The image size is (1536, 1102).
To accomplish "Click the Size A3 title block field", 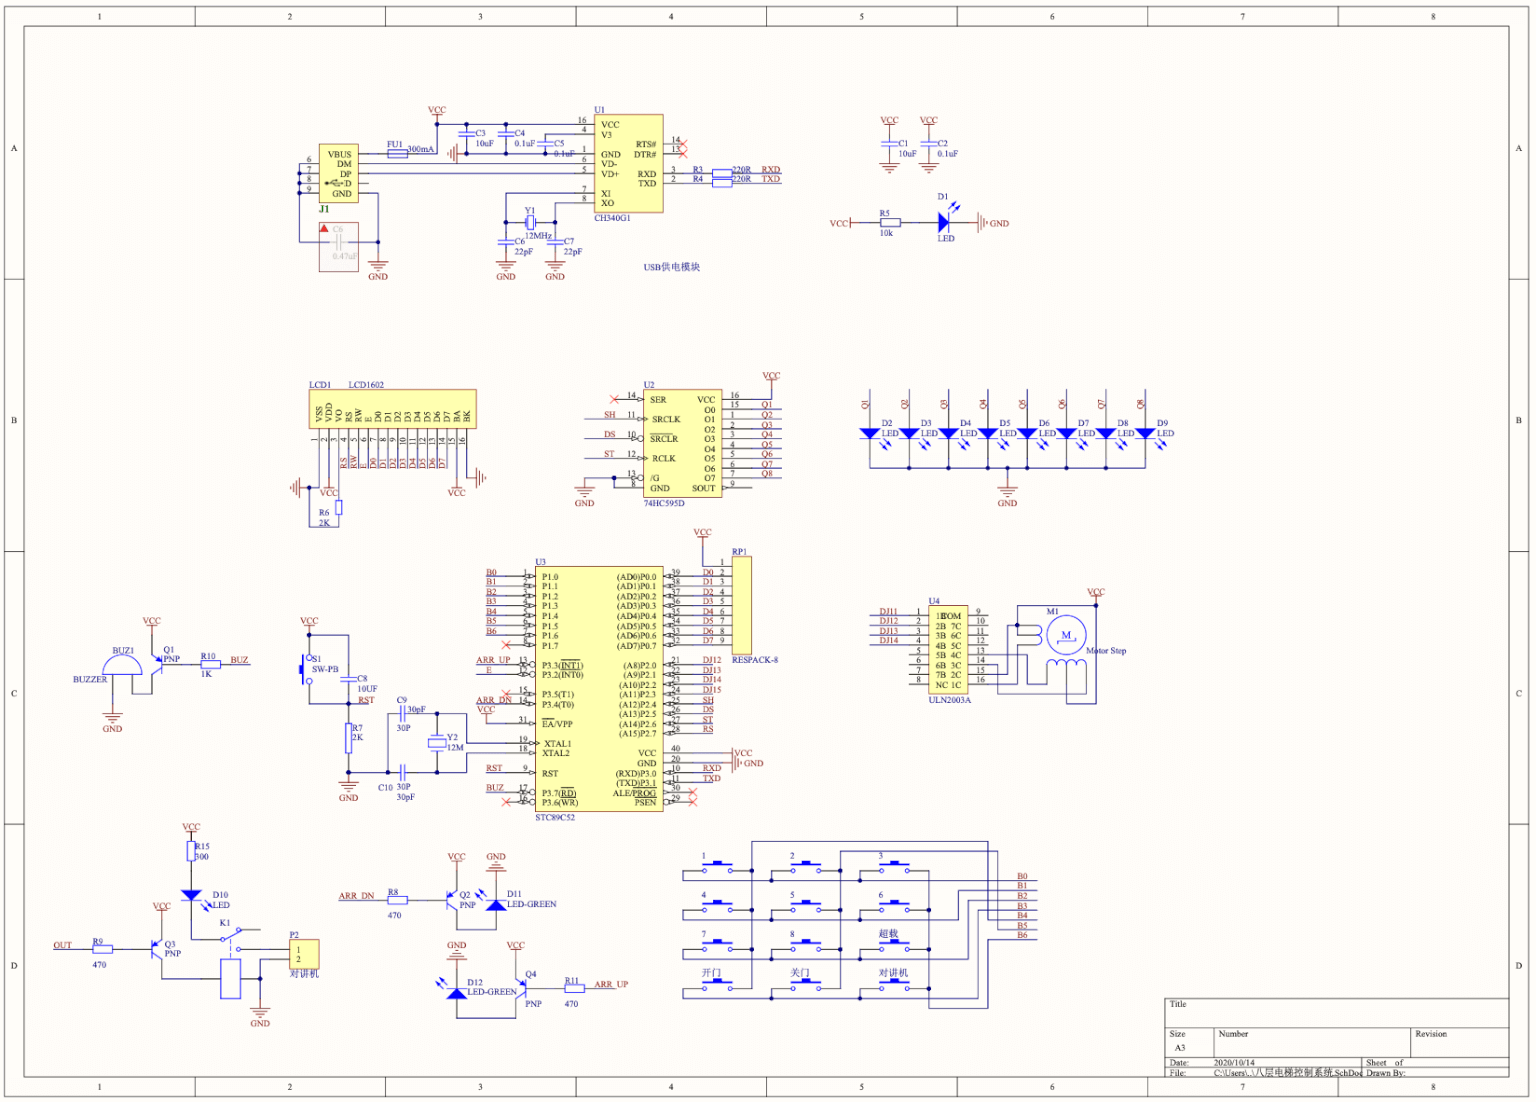I will (x=1188, y=1042).
